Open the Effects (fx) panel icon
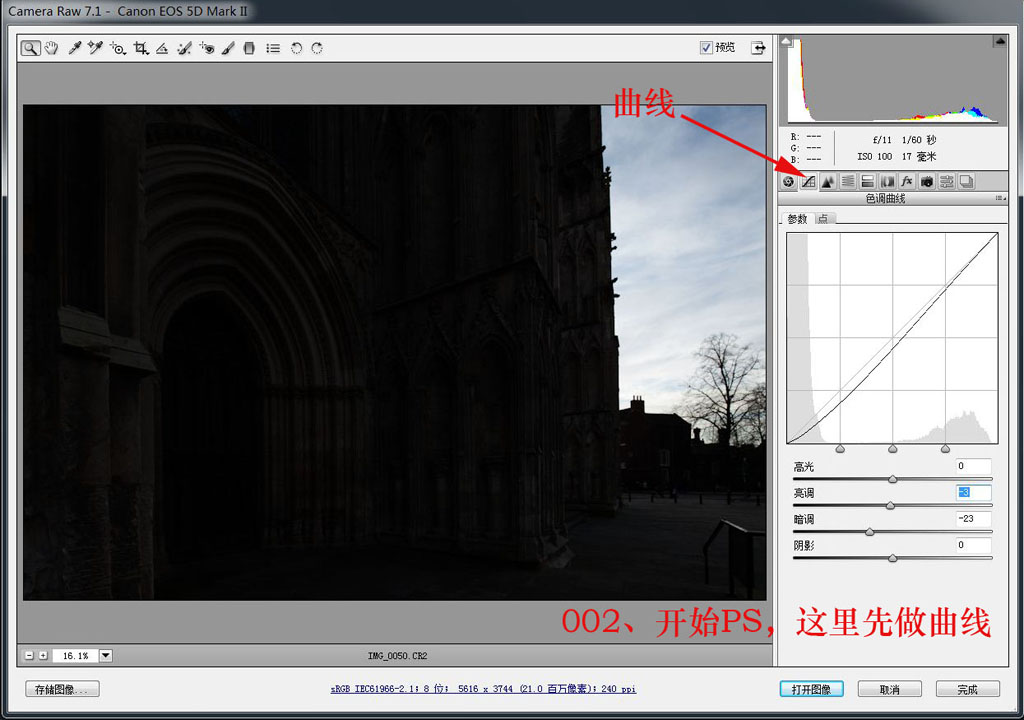Image resolution: width=1024 pixels, height=720 pixels. tap(906, 182)
